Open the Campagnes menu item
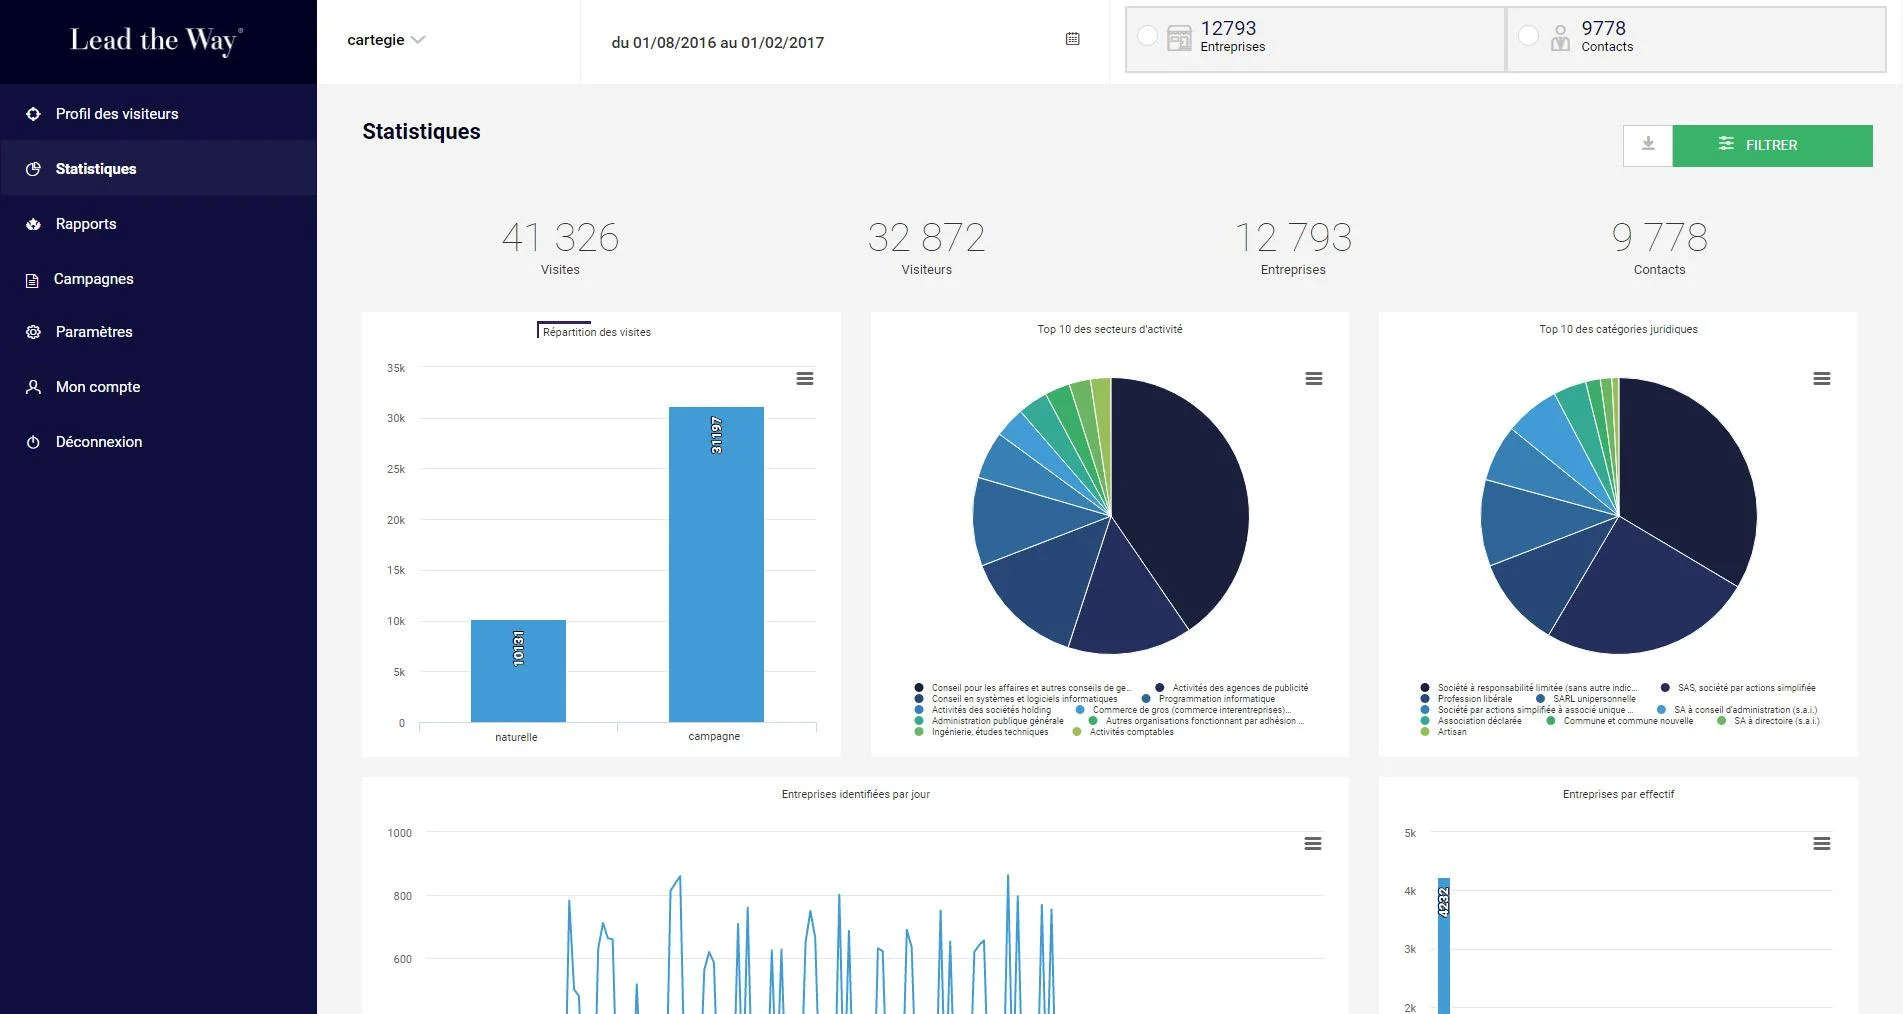Image resolution: width=1903 pixels, height=1014 pixels. pos(158,279)
